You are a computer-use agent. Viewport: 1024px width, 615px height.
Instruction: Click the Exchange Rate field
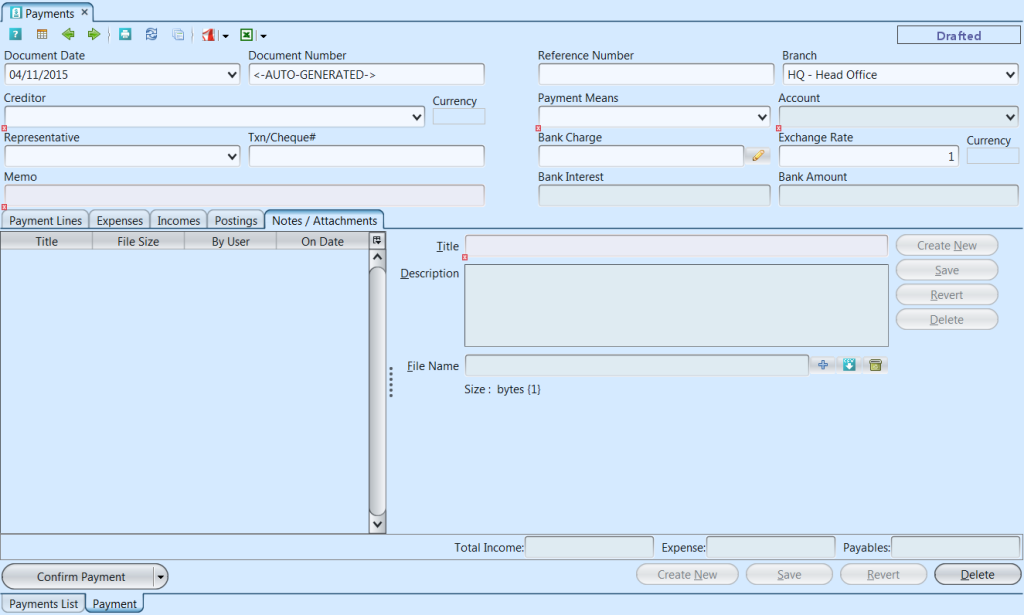869,156
